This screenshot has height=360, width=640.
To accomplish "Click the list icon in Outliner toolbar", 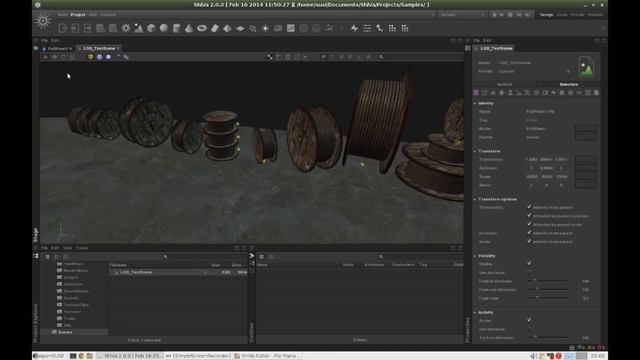I will (262, 256).
